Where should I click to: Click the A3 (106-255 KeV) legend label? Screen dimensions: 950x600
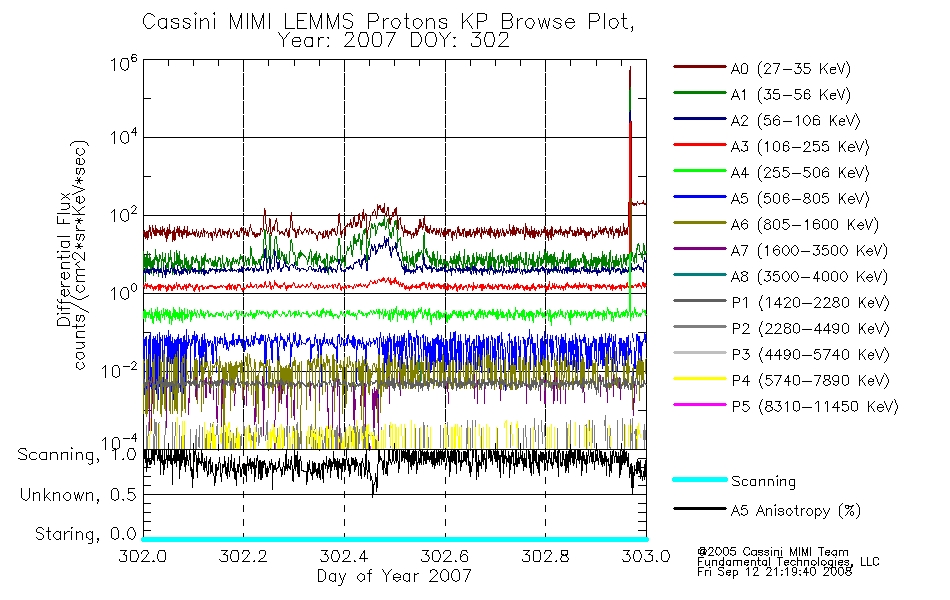(800, 147)
